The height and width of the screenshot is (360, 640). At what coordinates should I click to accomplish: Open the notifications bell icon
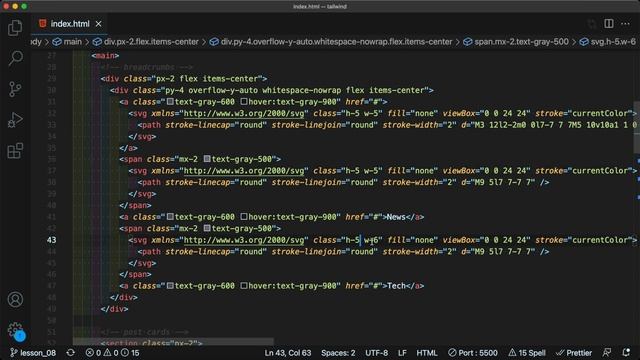pos(626,353)
